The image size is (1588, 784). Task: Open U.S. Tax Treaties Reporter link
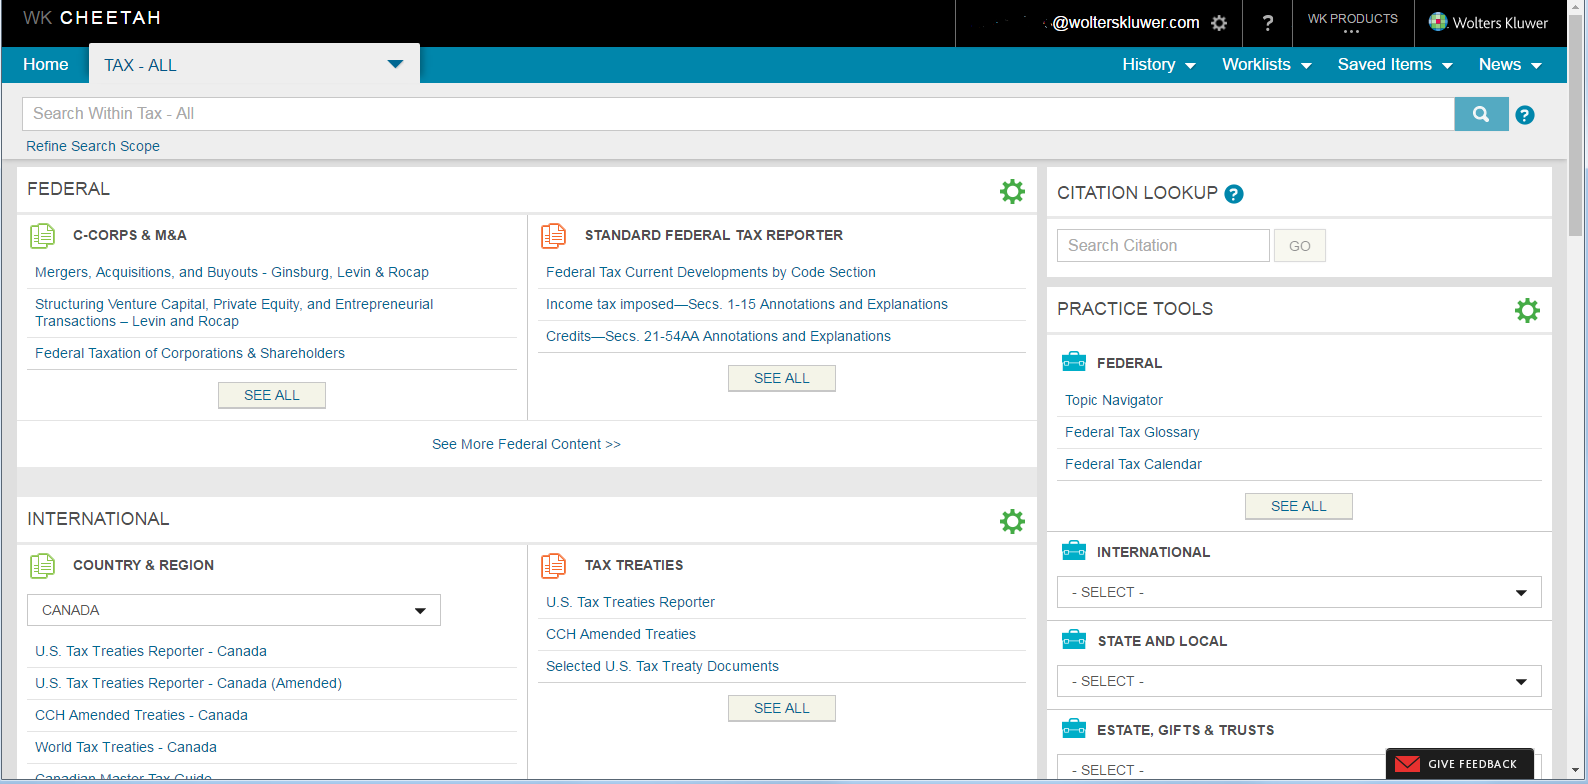[x=630, y=602]
